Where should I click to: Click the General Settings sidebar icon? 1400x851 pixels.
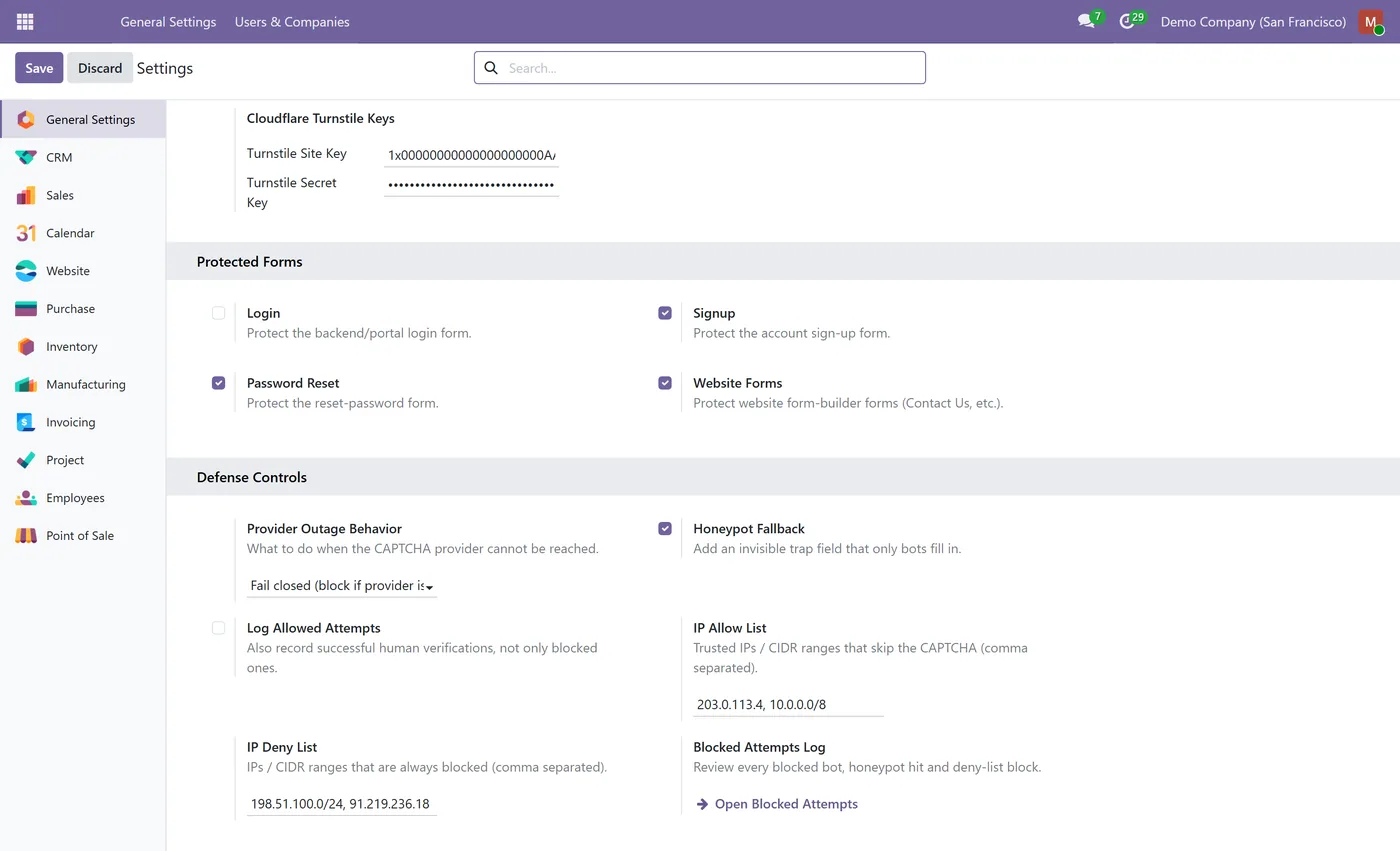(x=26, y=120)
